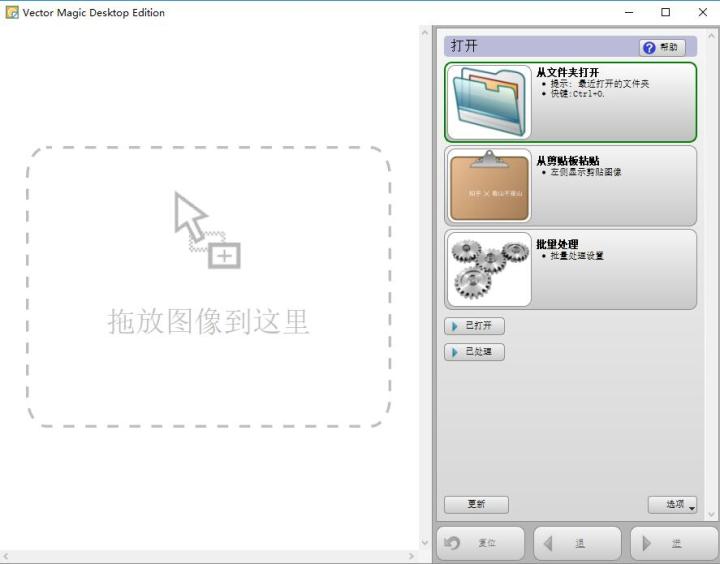The height and width of the screenshot is (564, 720).
Task: Expand the 已打开 section
Action: [x=474, y=326]
